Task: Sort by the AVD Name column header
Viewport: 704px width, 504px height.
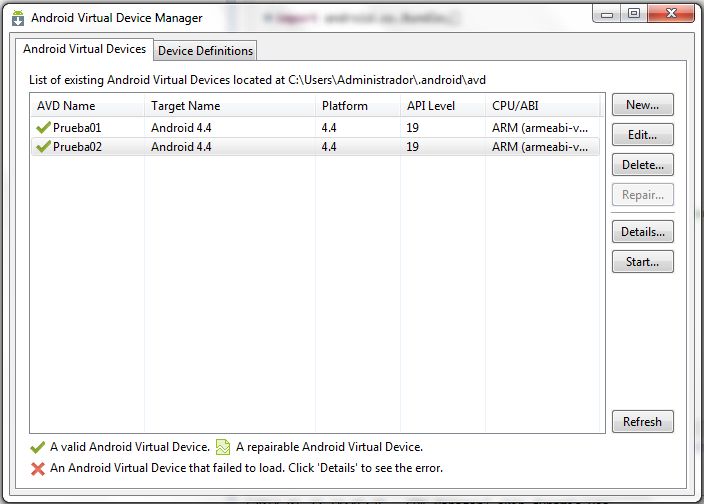Action: tap(88, 106)
